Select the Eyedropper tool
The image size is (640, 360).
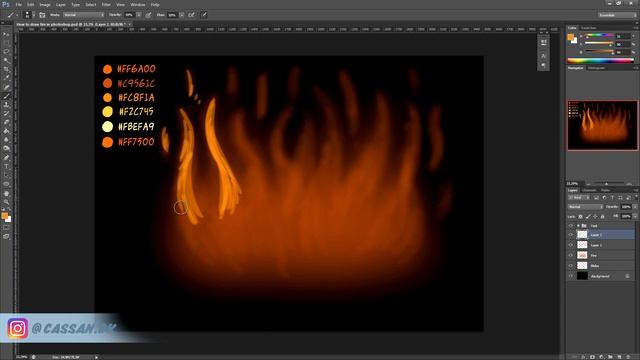(x=6, y=78)
